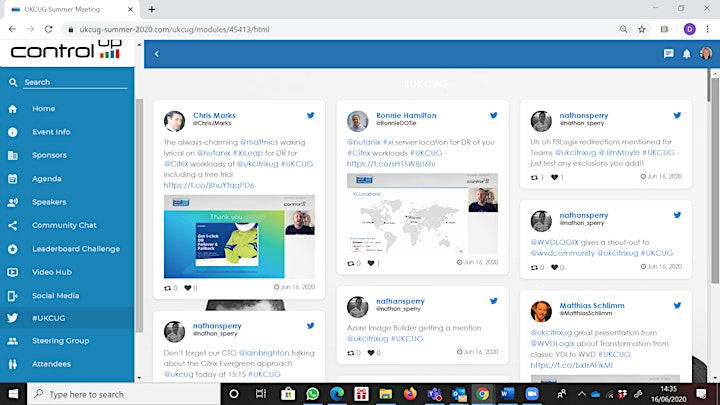Open the Chrome three-dot menu
Viewport: 720px width, 405px height.
tap(708, 29)
